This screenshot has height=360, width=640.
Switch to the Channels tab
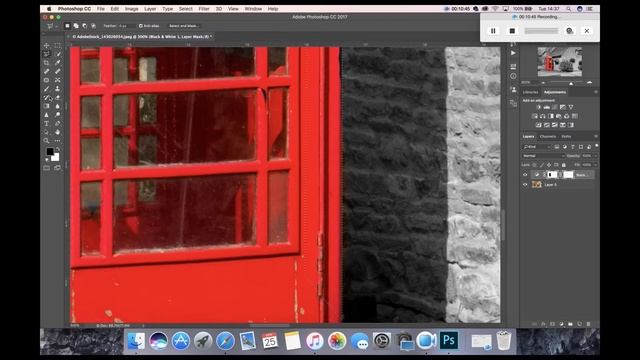point(548,136)
